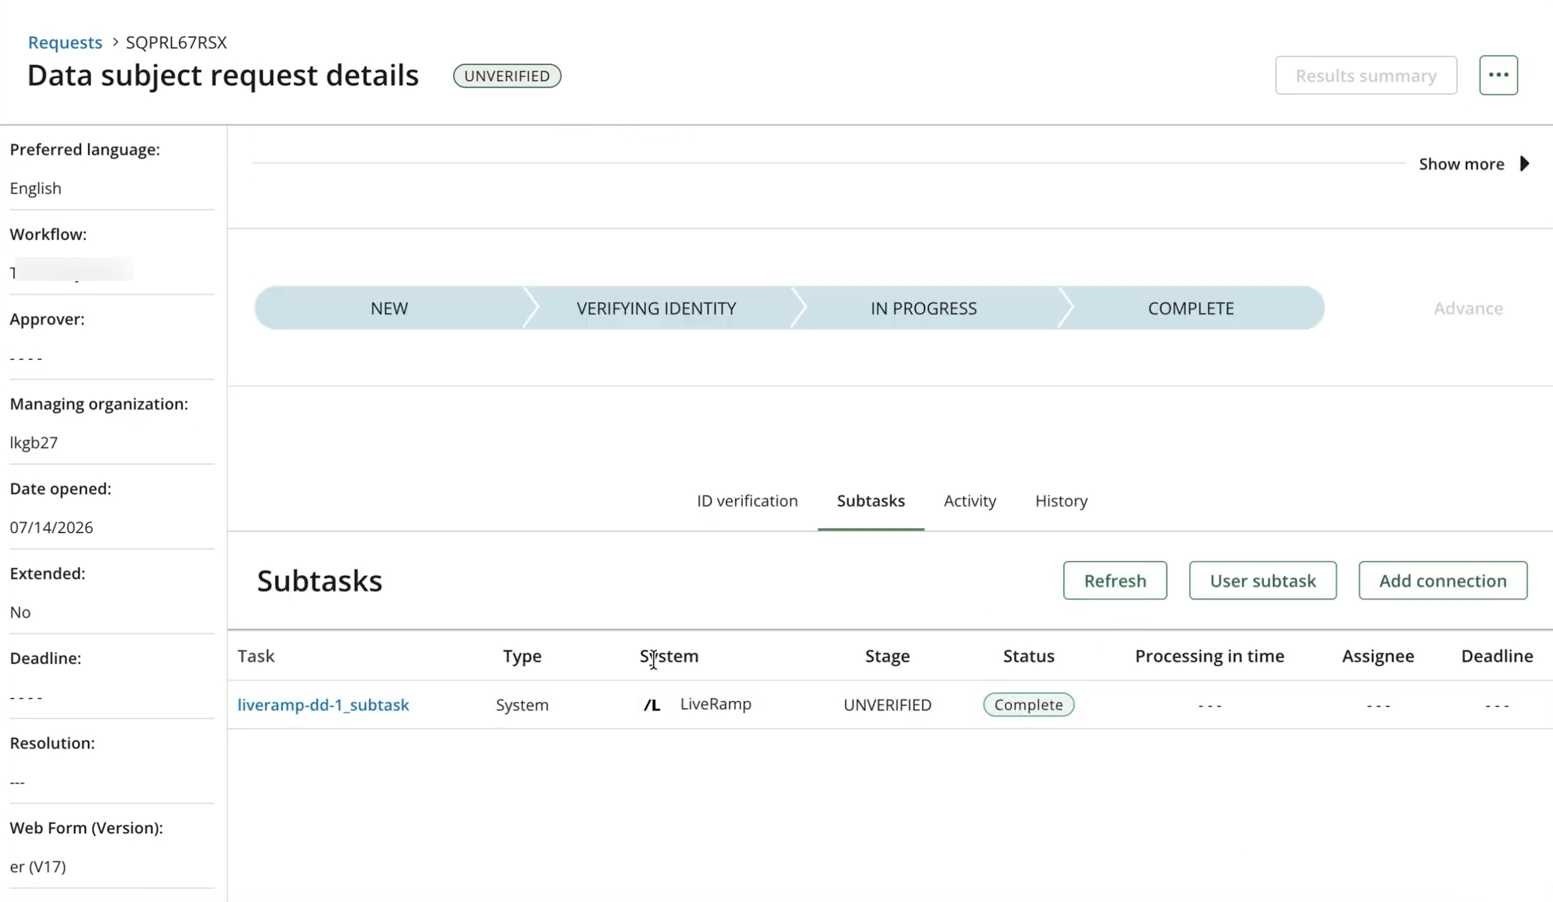Create a User subtask

(x=1262, y=581)
